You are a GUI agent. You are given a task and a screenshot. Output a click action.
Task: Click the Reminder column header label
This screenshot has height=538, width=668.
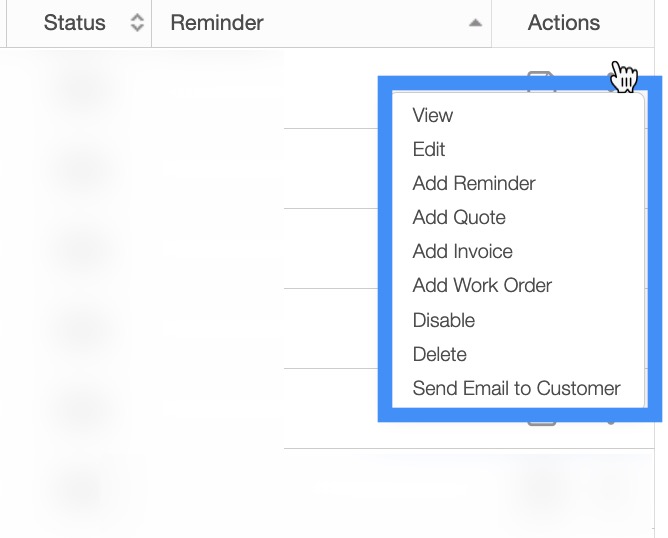point(217,23)
